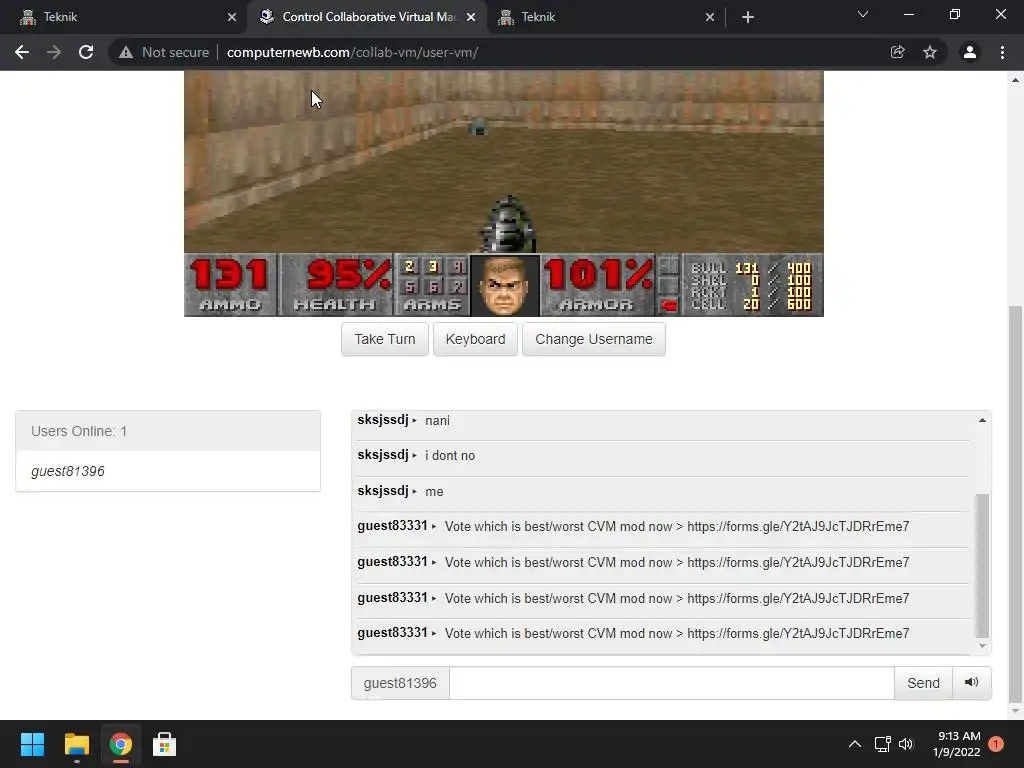Open the clock showing 9:13 AM
The width and height of the screenshot is (1024, 768).
(956, 744)
